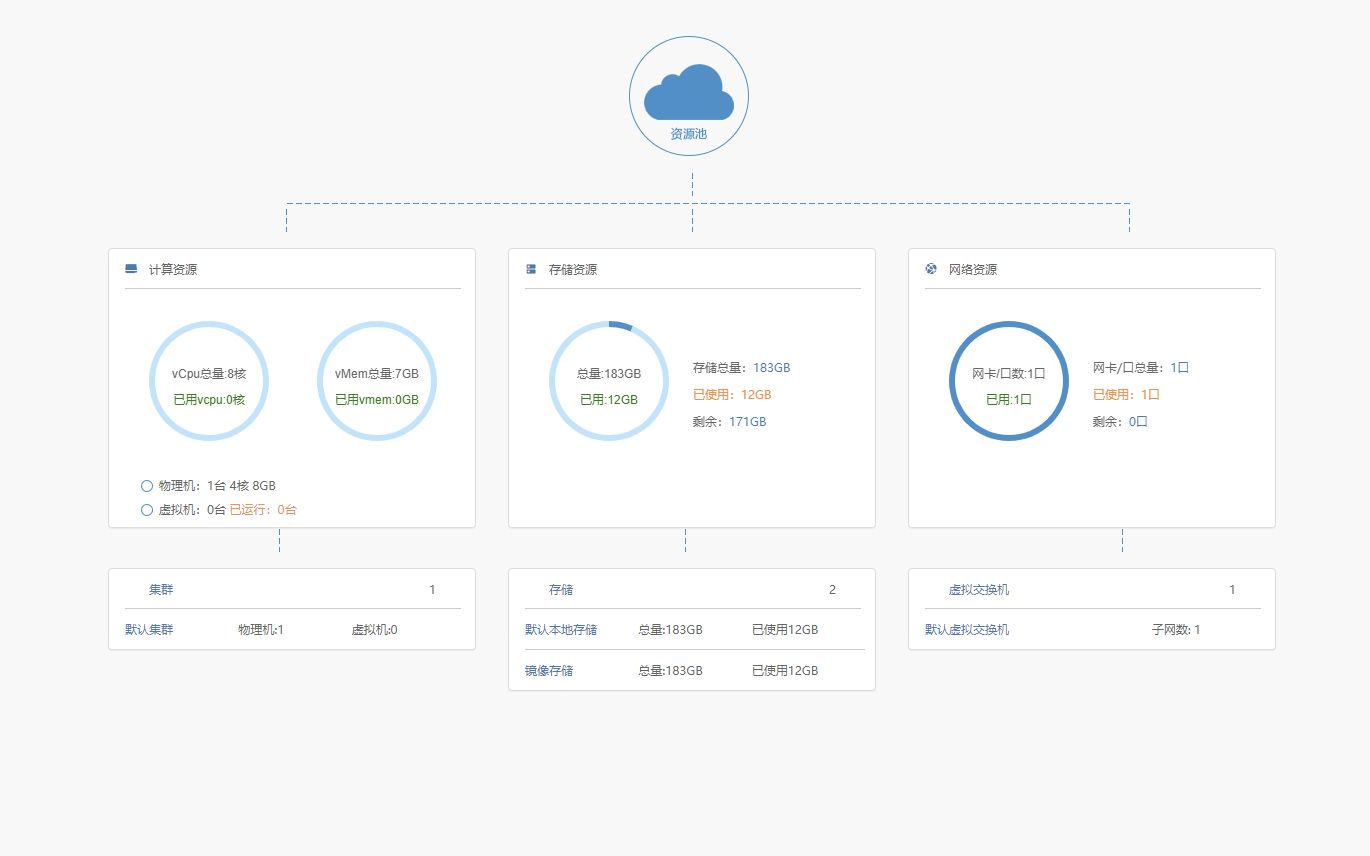
Task: Open the 默认本地存储 link
Action: pyautogui.click(x=561, y=630)
